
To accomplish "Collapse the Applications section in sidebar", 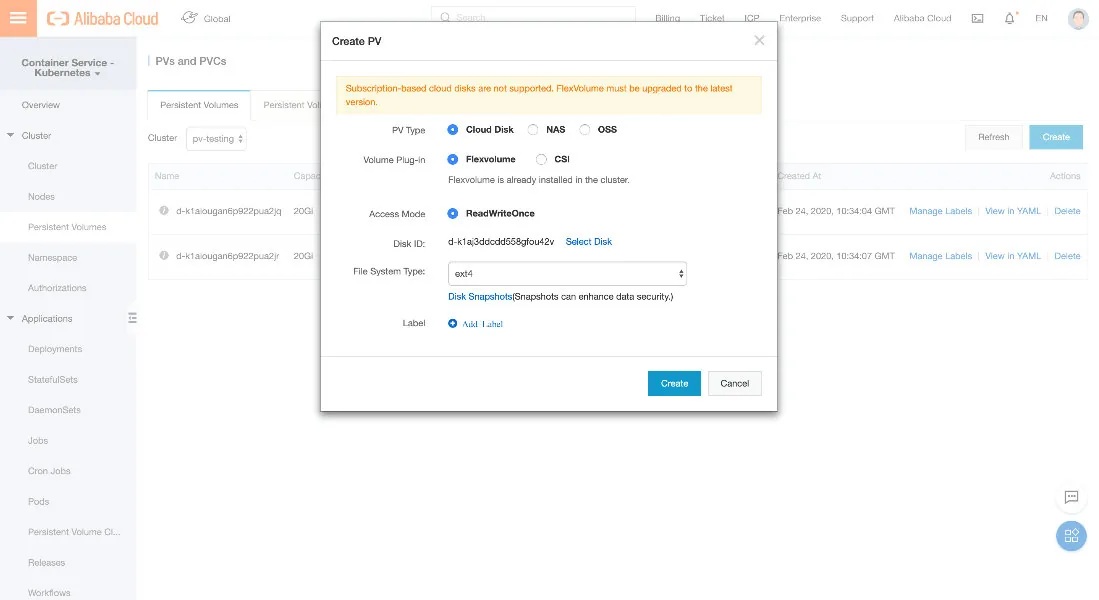I will pyautogui.click(x=11, y=318).
